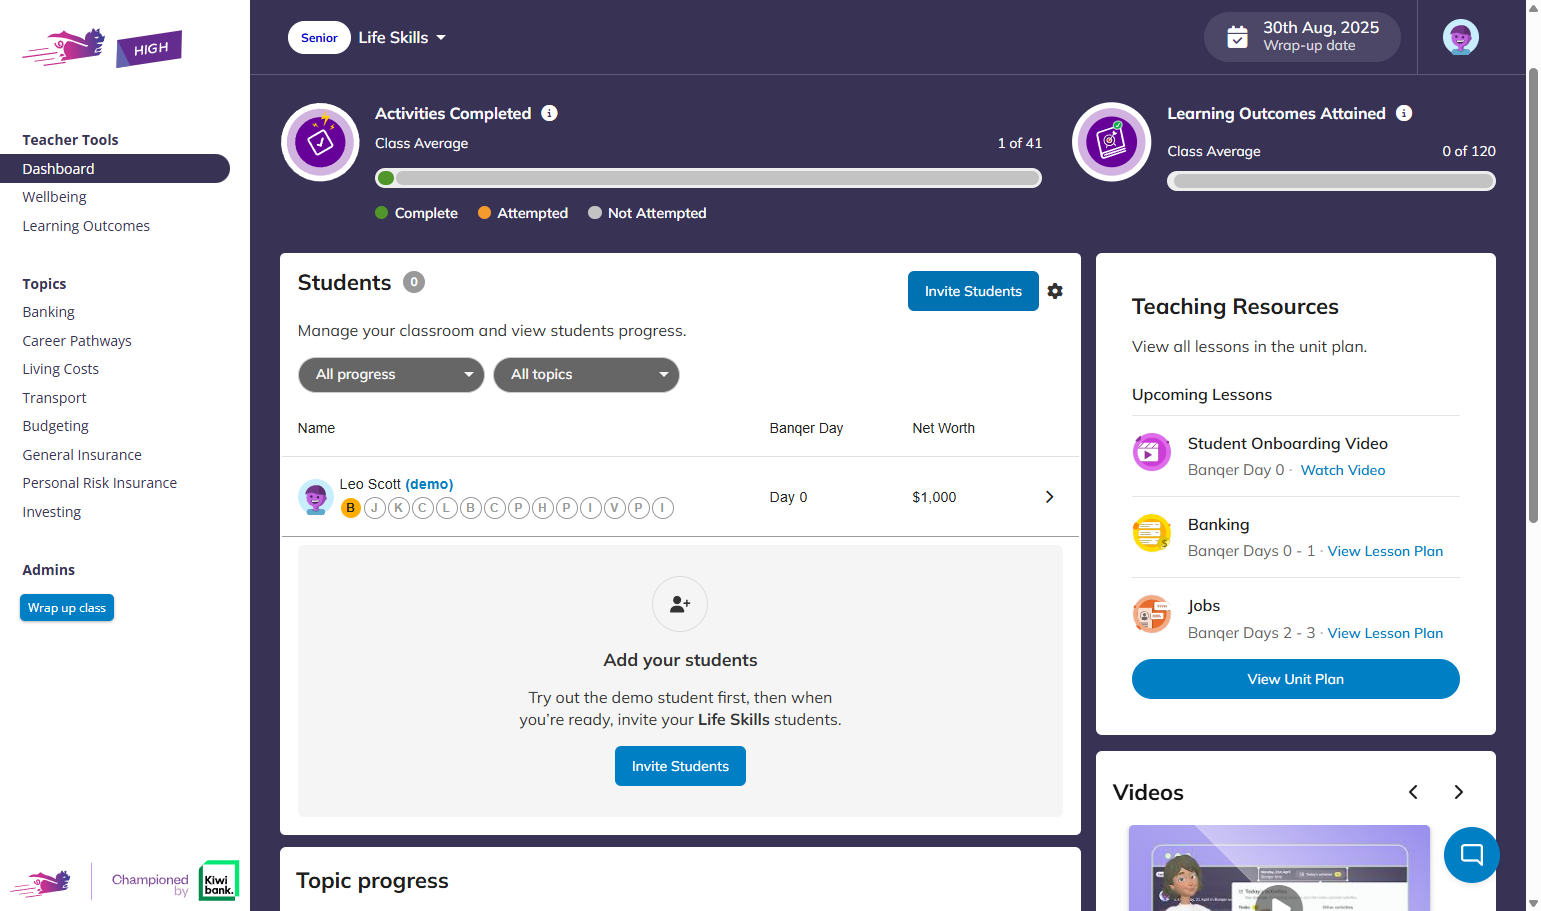
Task: Open Learning Outcomes in the sidebar
Action: point(86,226)
